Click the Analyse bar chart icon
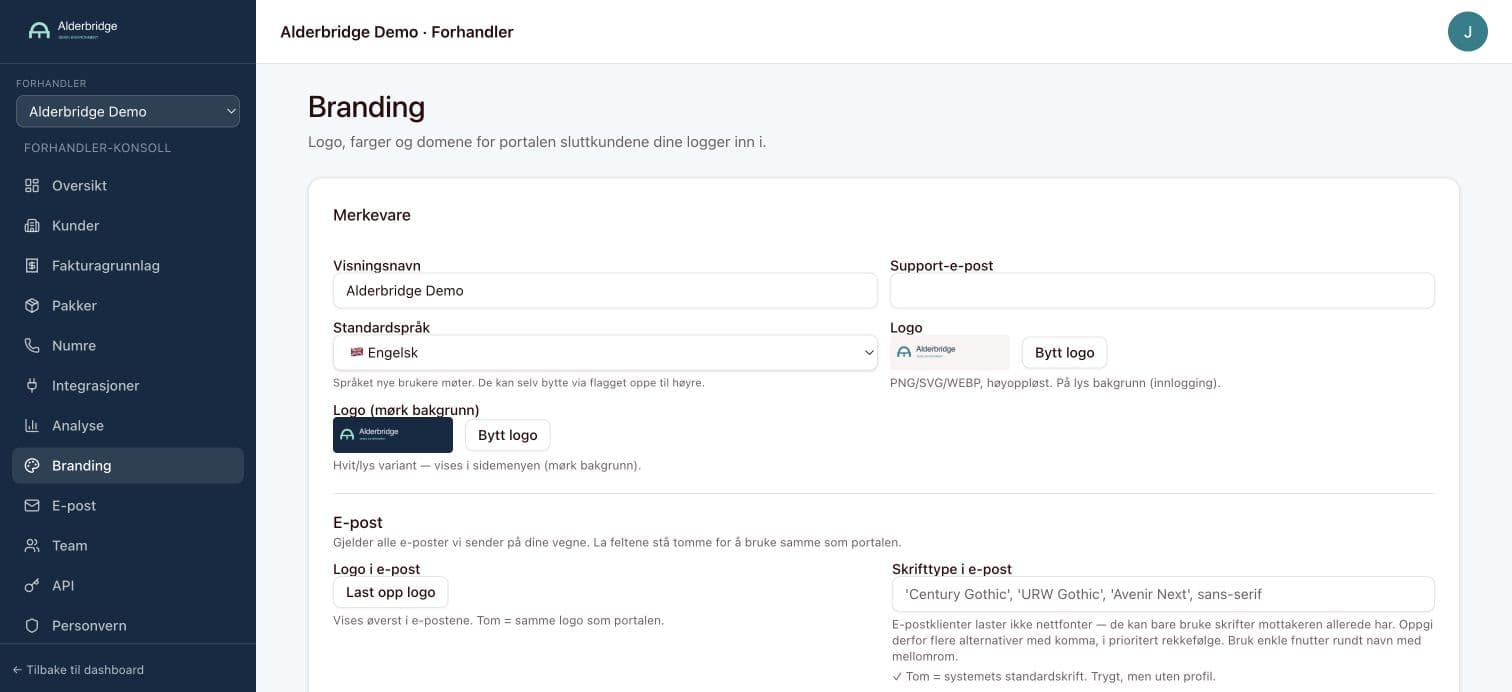1512x692 pixels. 32,425
